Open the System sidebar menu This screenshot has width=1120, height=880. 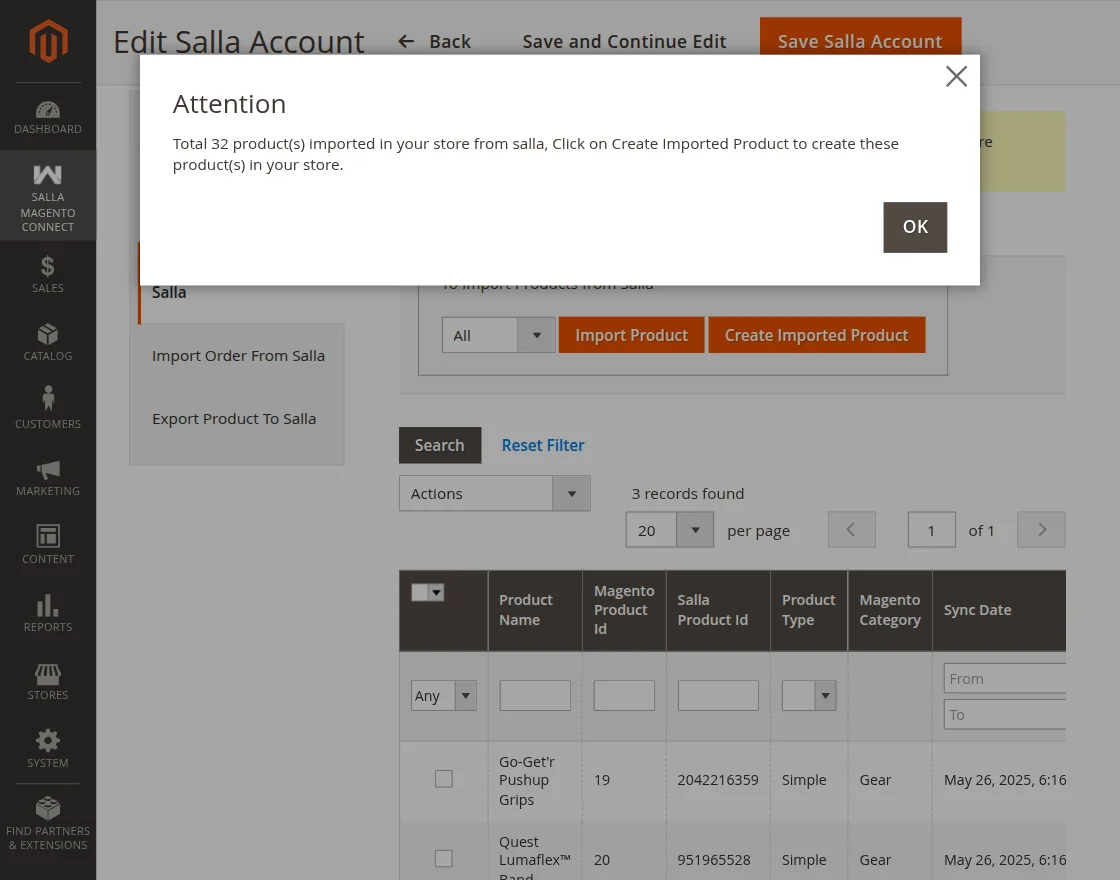(48, 750)
